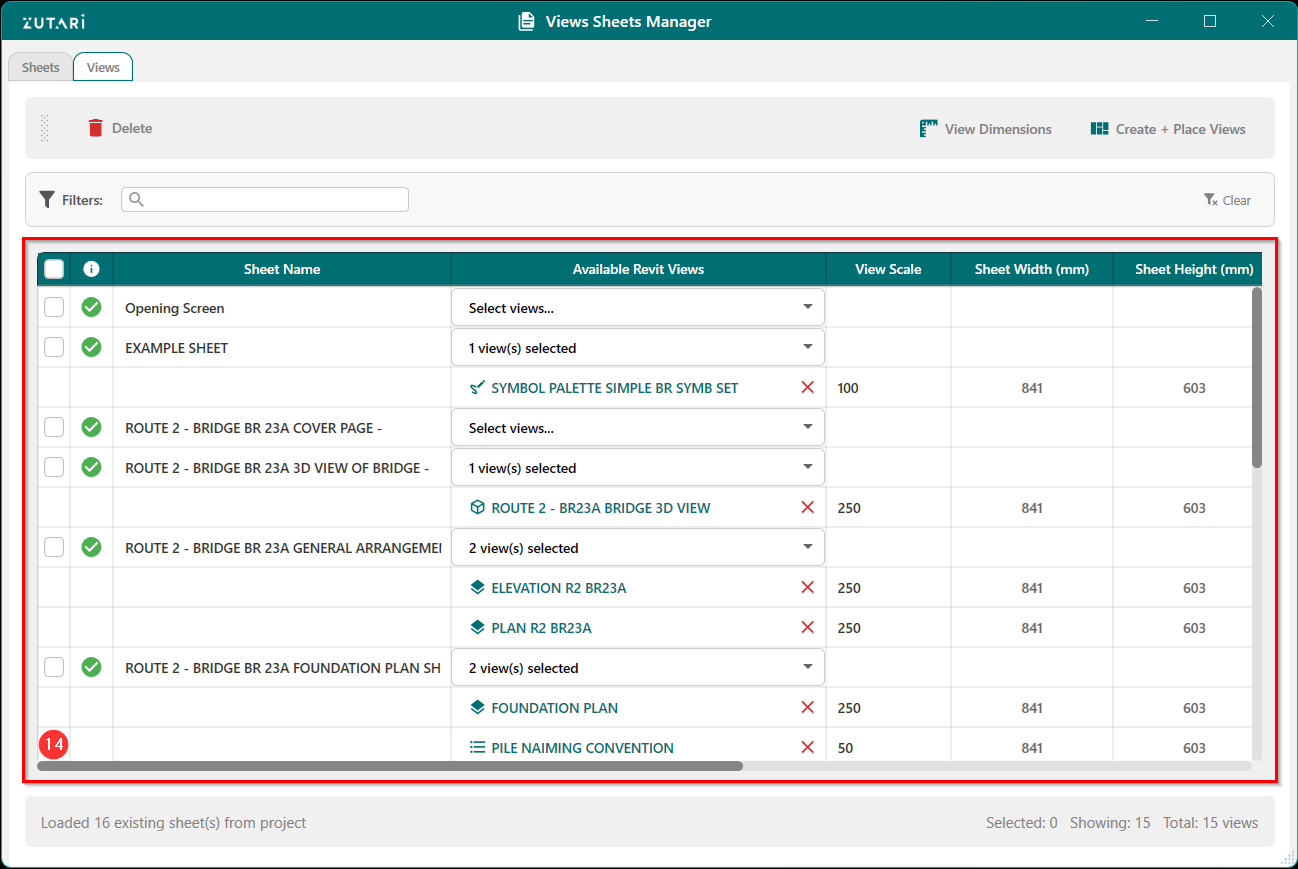Image resolution: width=1298 pixels, height=869 pixels.
Task: Remove the FOUNDATION PLAN view with red X
Action: click(807, 708)
